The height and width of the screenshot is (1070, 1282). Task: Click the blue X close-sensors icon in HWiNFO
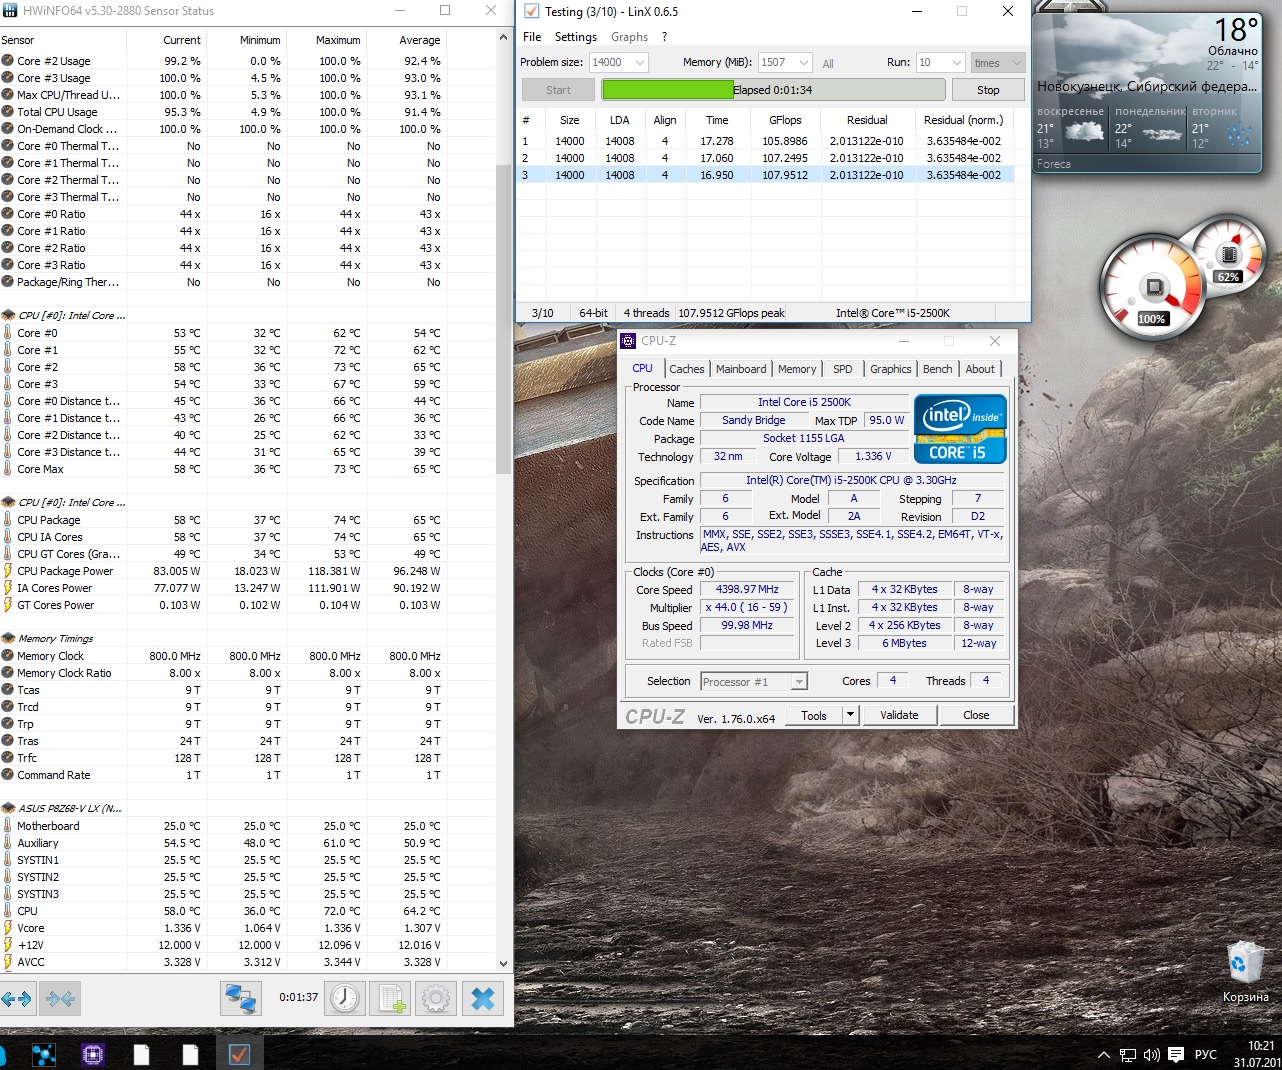(x=482, y=998)
